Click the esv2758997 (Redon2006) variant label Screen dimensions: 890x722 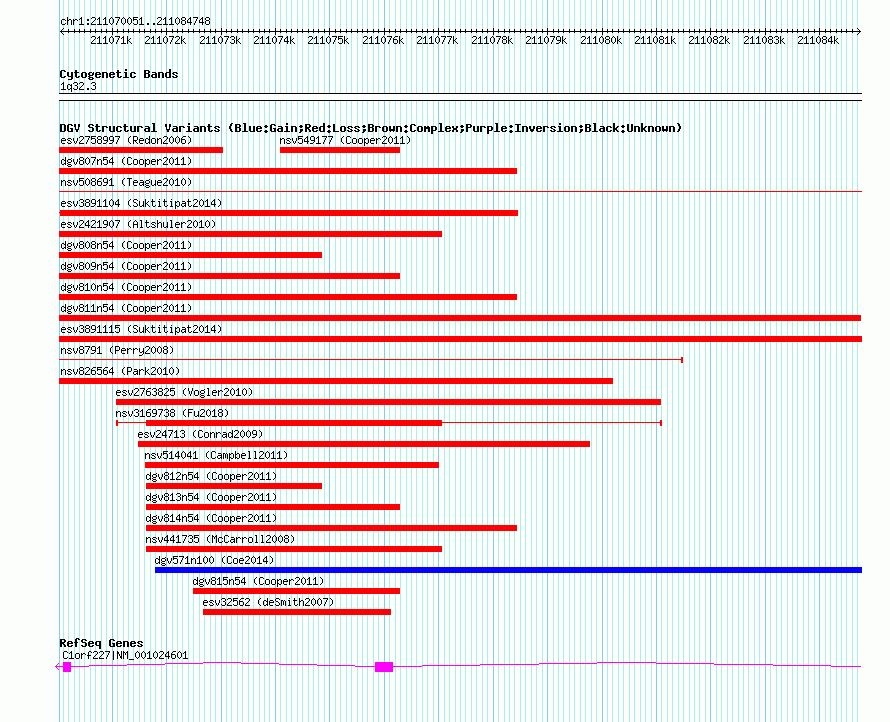(126, 140)
